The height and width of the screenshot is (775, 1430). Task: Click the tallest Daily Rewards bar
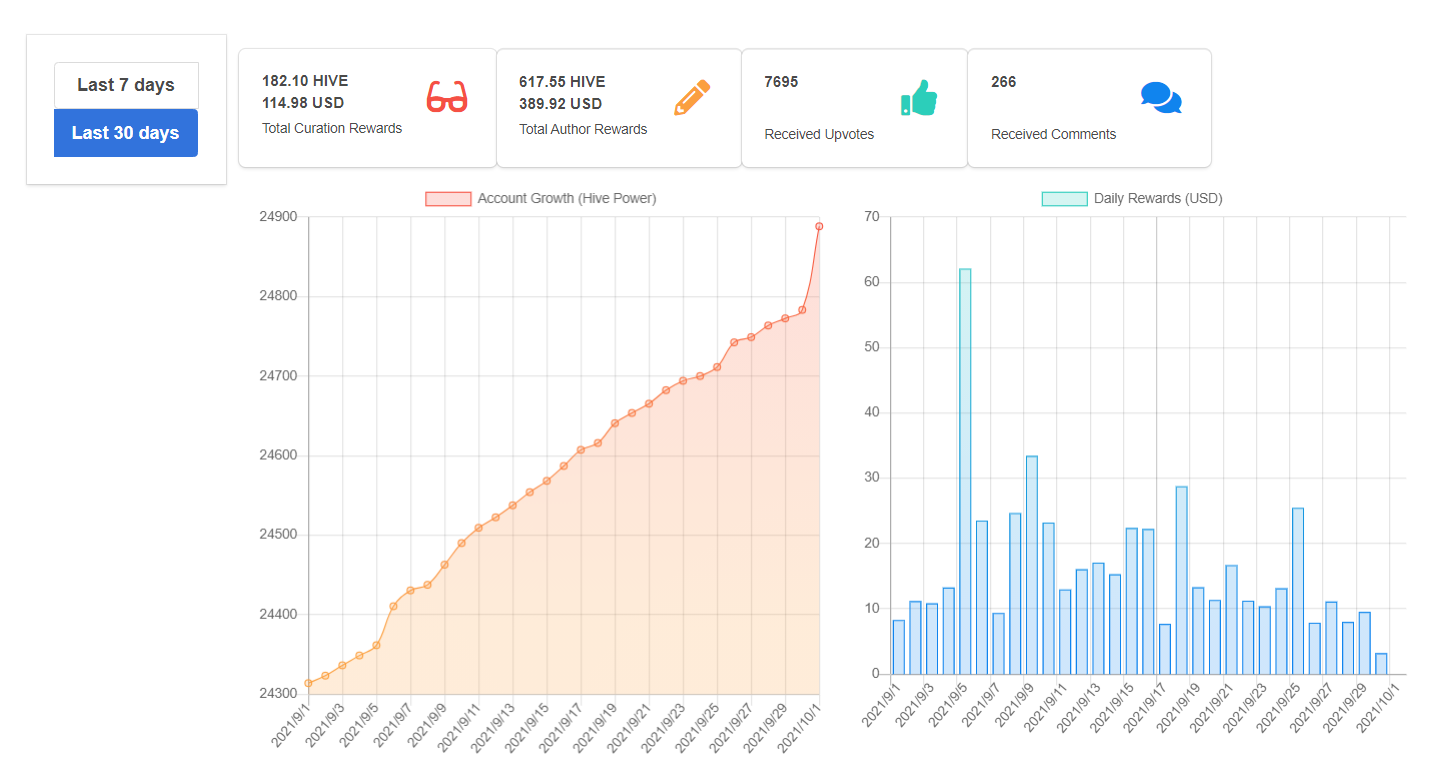[965, 471]
